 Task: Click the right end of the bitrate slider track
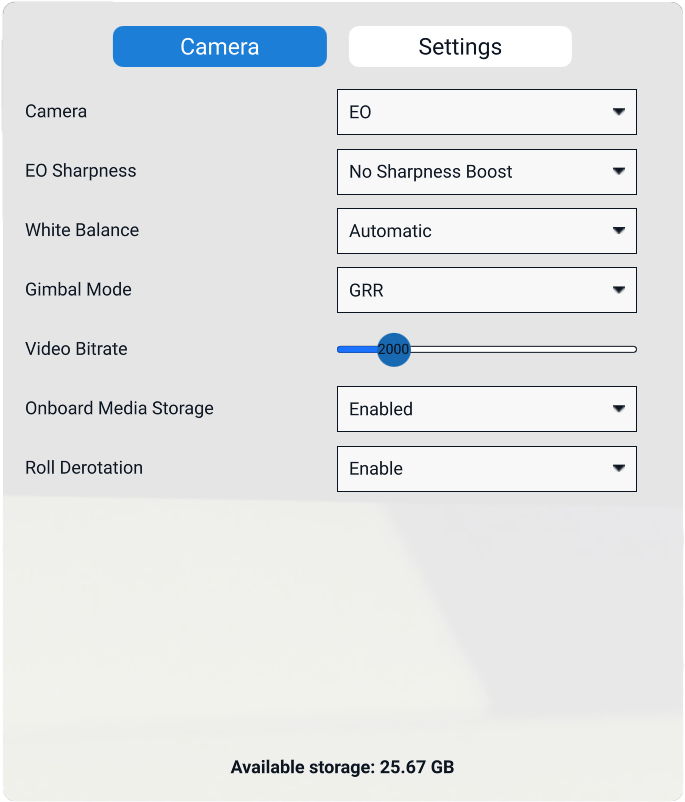632,349
